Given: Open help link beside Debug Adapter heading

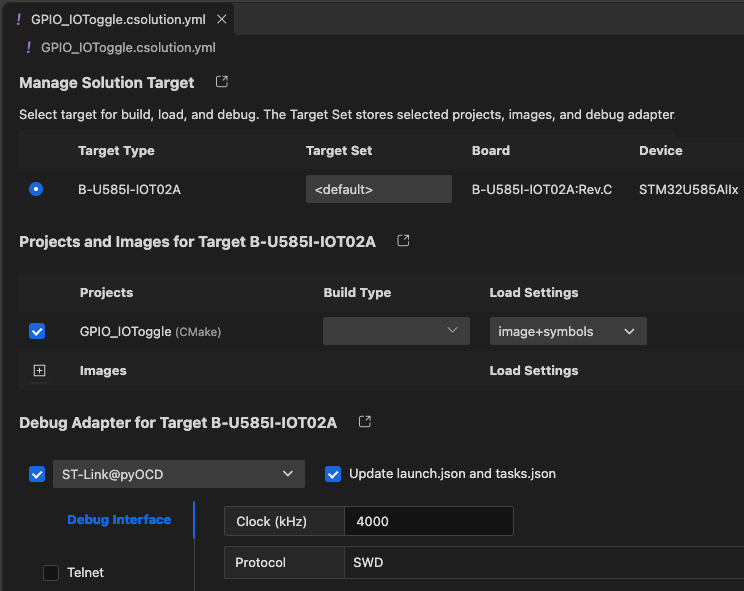Looking at the screenshot, I should coord(364,421).
